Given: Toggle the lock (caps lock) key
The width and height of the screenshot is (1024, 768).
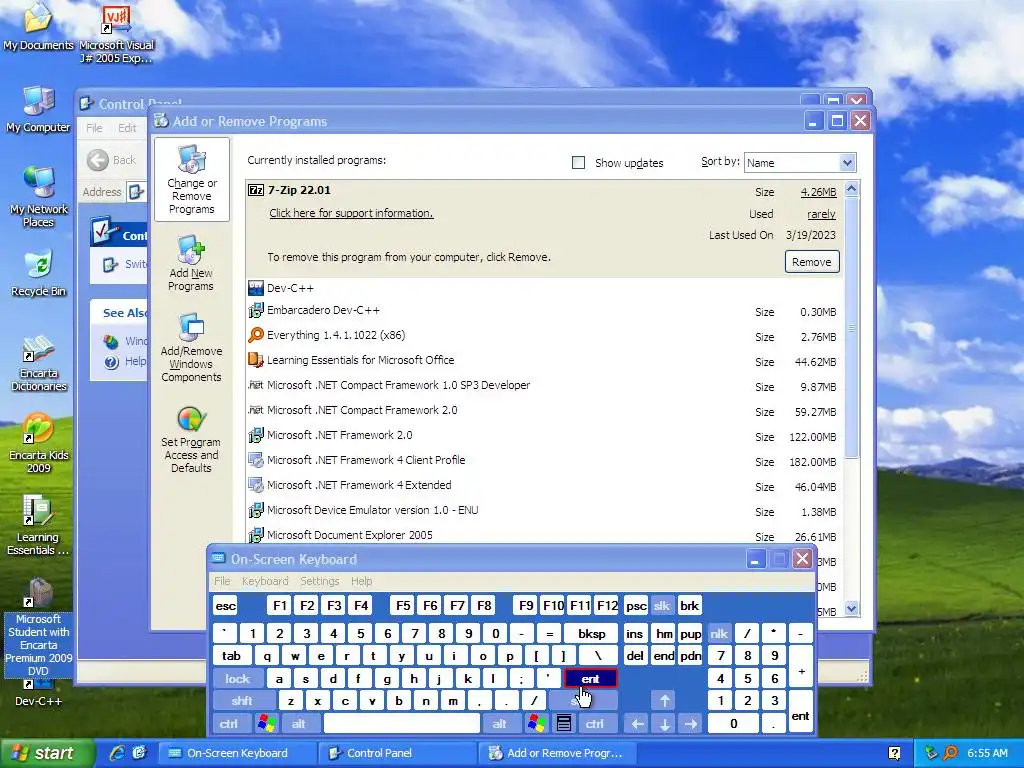Looking at the screenshot, I should pos(238,679).
